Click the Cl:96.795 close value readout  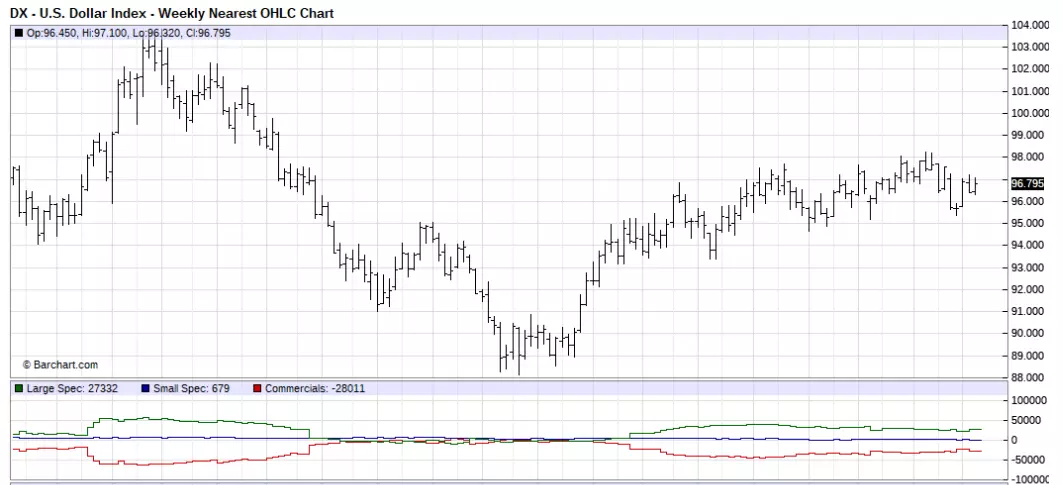207,33
